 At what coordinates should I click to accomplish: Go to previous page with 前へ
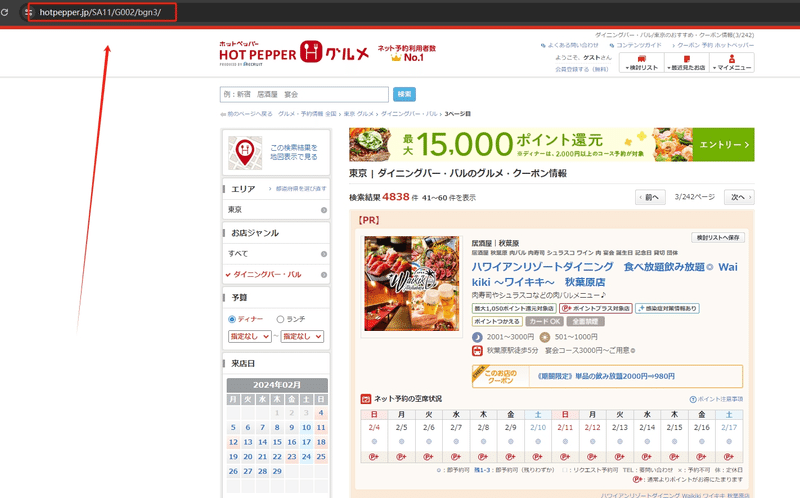tap(650, 197)
